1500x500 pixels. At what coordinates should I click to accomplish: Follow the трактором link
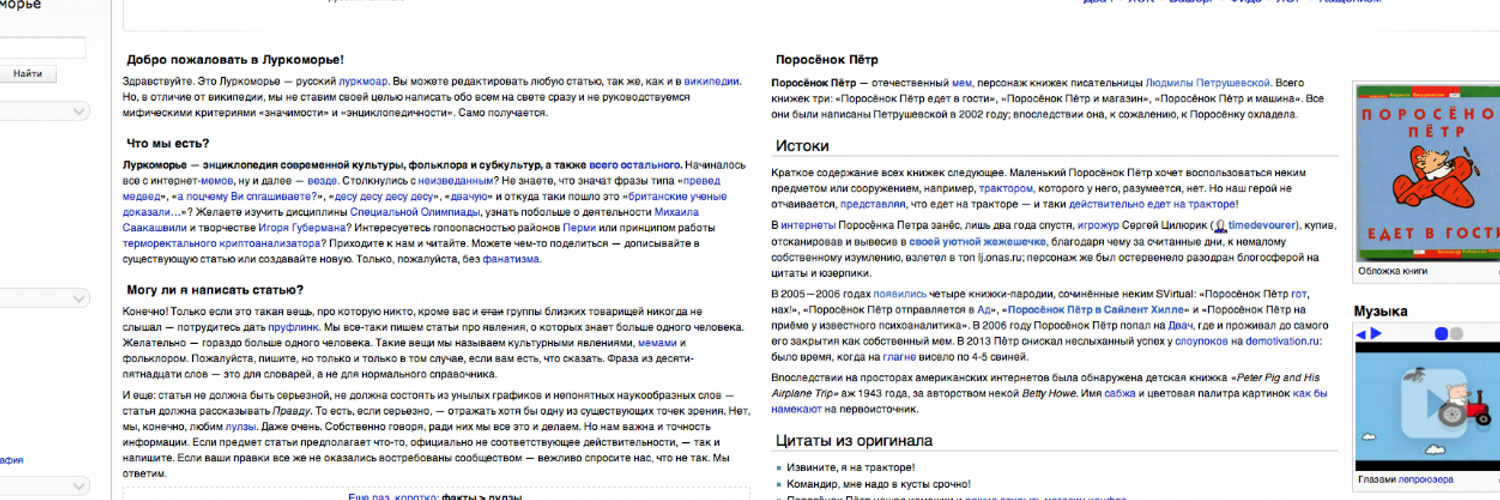[x=1005, y=188]
